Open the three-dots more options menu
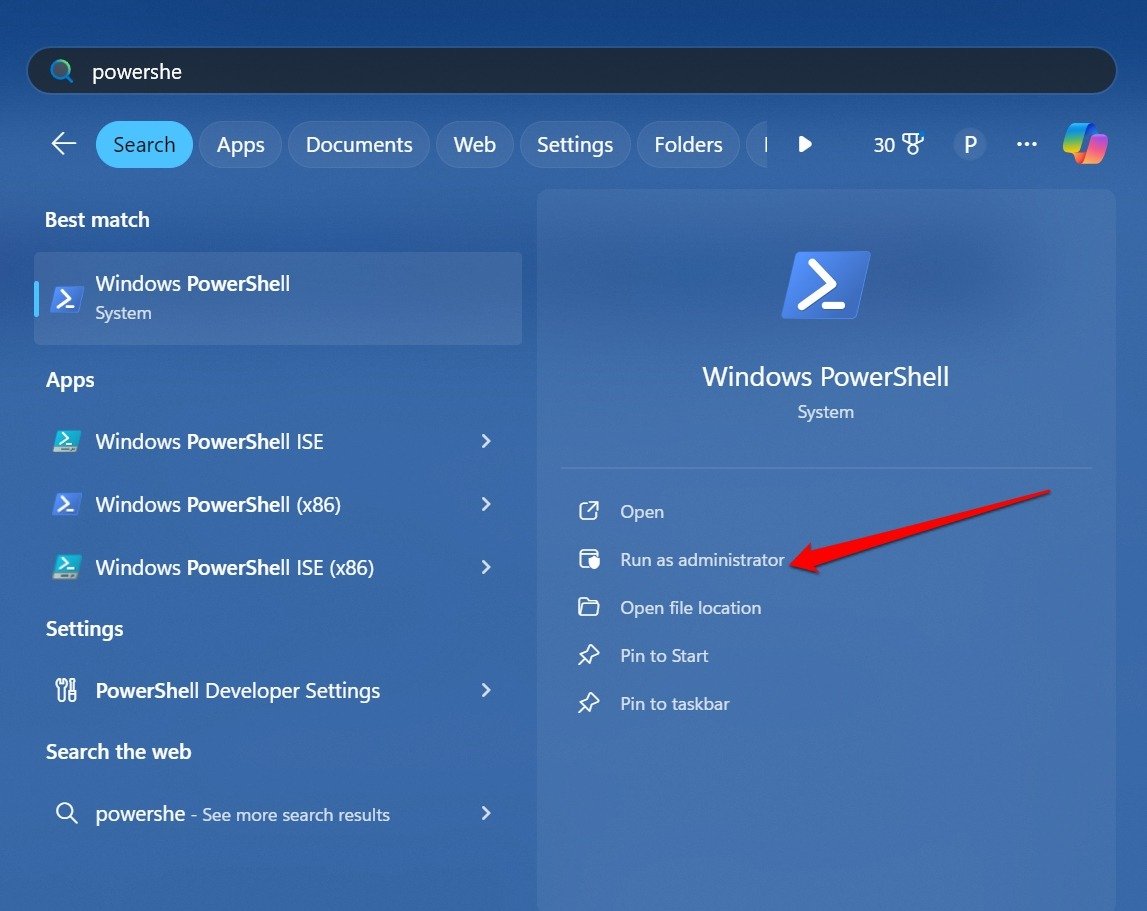The width and height of the screenshot is (1147, 911). click(1026, 145)
